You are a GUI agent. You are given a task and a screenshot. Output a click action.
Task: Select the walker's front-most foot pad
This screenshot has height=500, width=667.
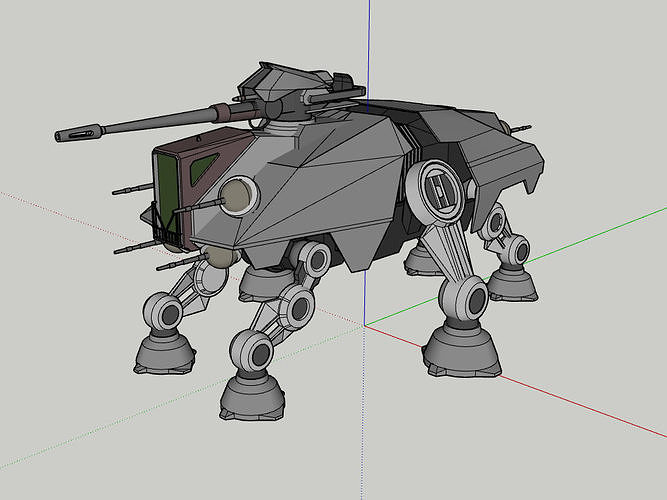[252, 397]
